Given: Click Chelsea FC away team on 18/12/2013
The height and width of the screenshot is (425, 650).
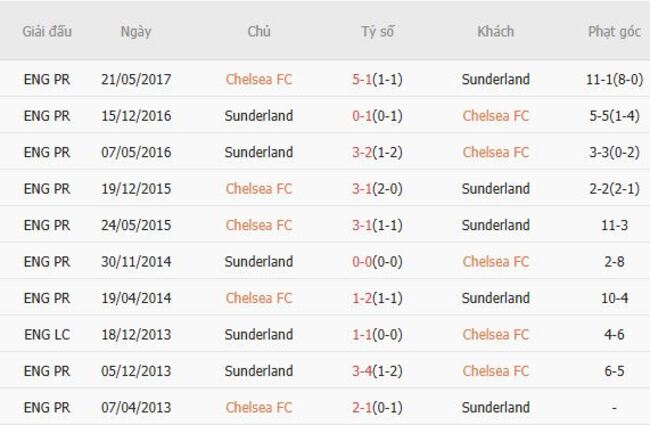Looking at the screenshot, I should pos(496,335).
